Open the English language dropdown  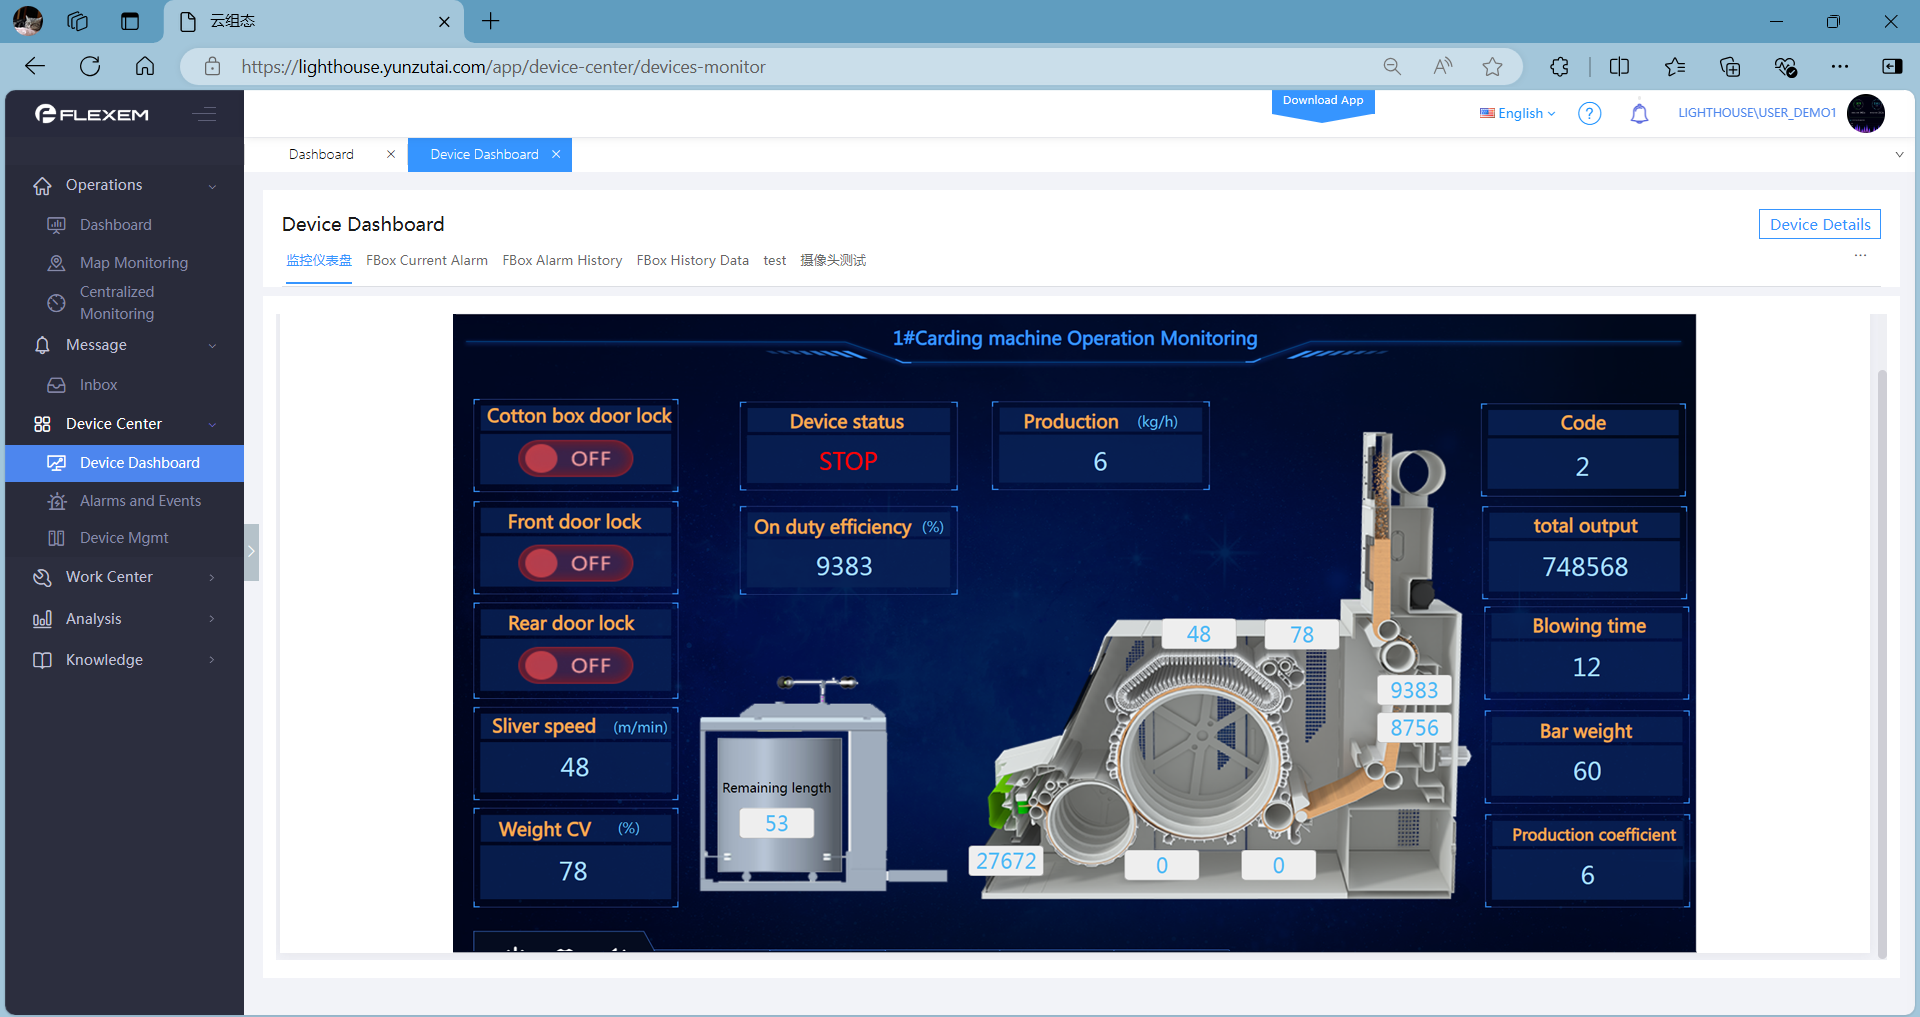tap(1518, 113)
